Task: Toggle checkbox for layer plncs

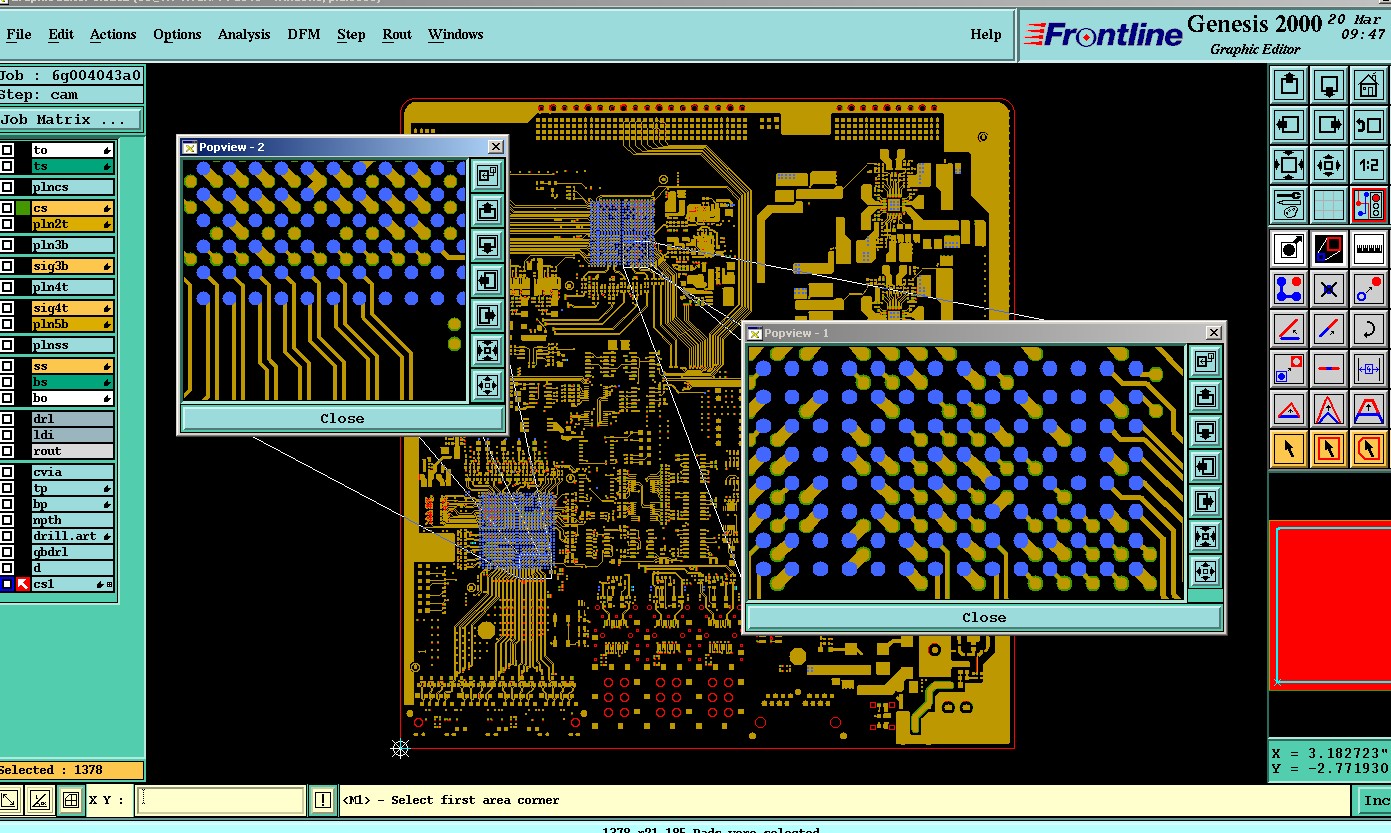Action: pos(8,187)
